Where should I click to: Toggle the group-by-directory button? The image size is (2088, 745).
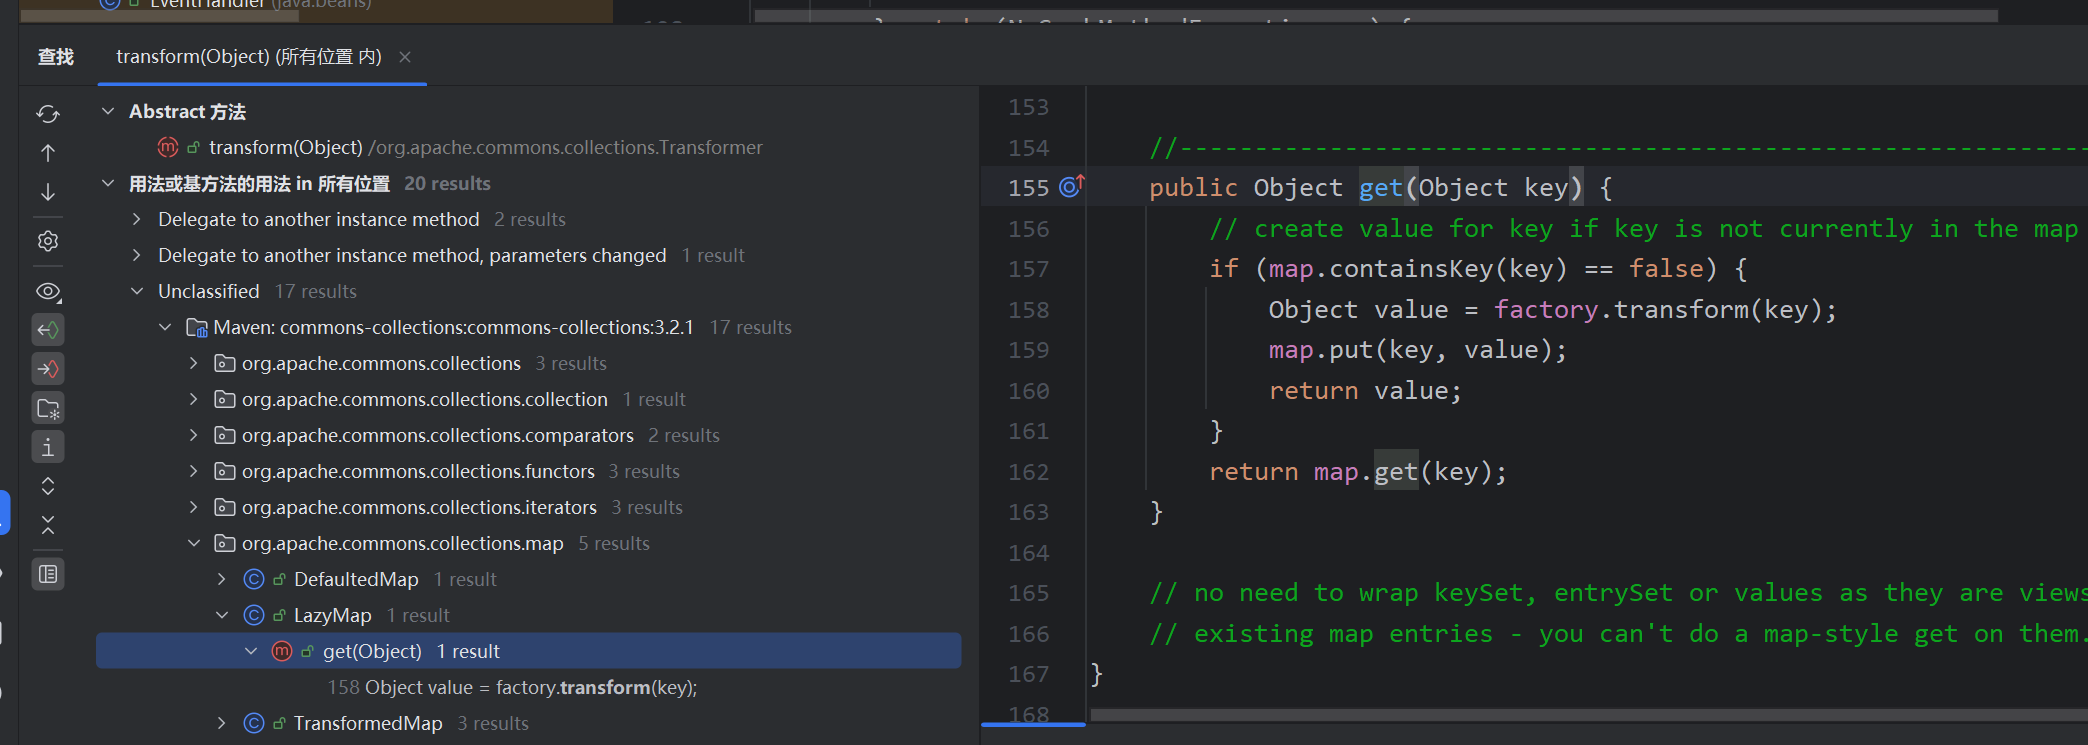[x=48, y=408]
